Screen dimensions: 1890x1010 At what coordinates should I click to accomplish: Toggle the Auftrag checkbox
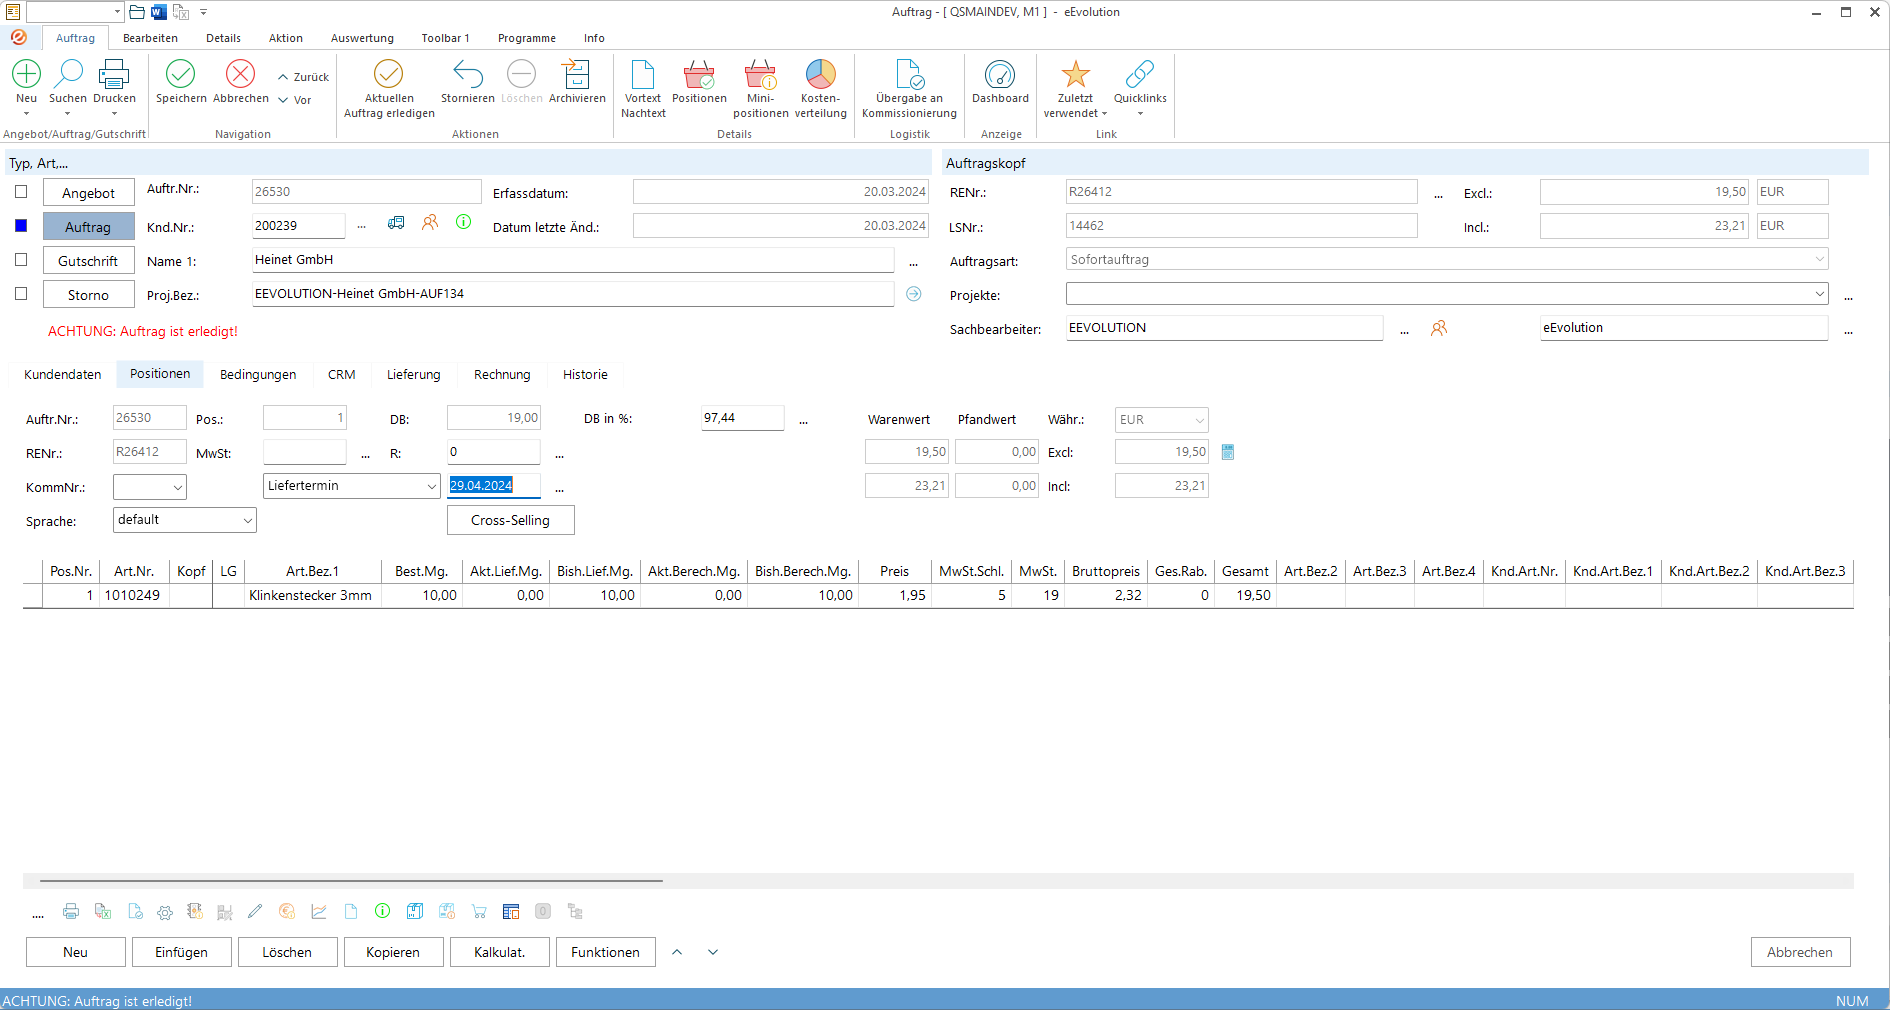pyautogui.click(x=21, y=226)
